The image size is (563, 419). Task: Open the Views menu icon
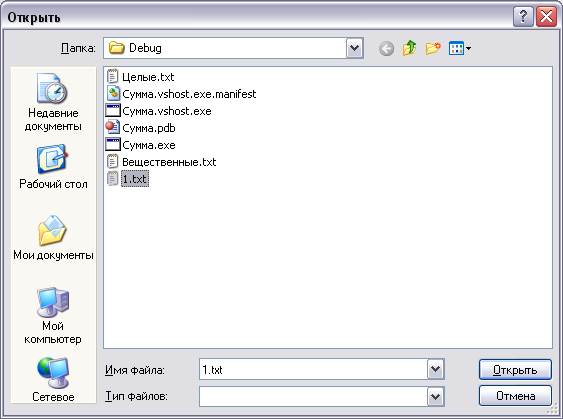(x=460, y=48)
